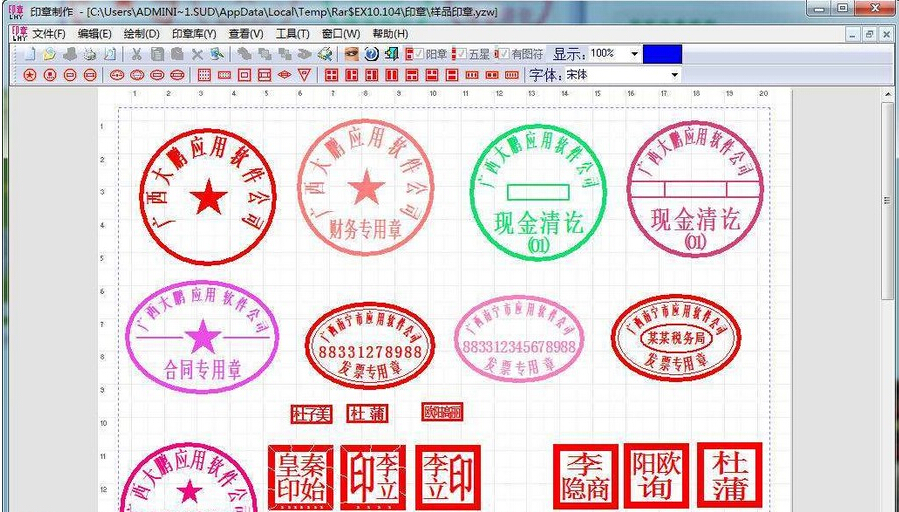Click the vertical scrollbar thumb

coord(888,201)
